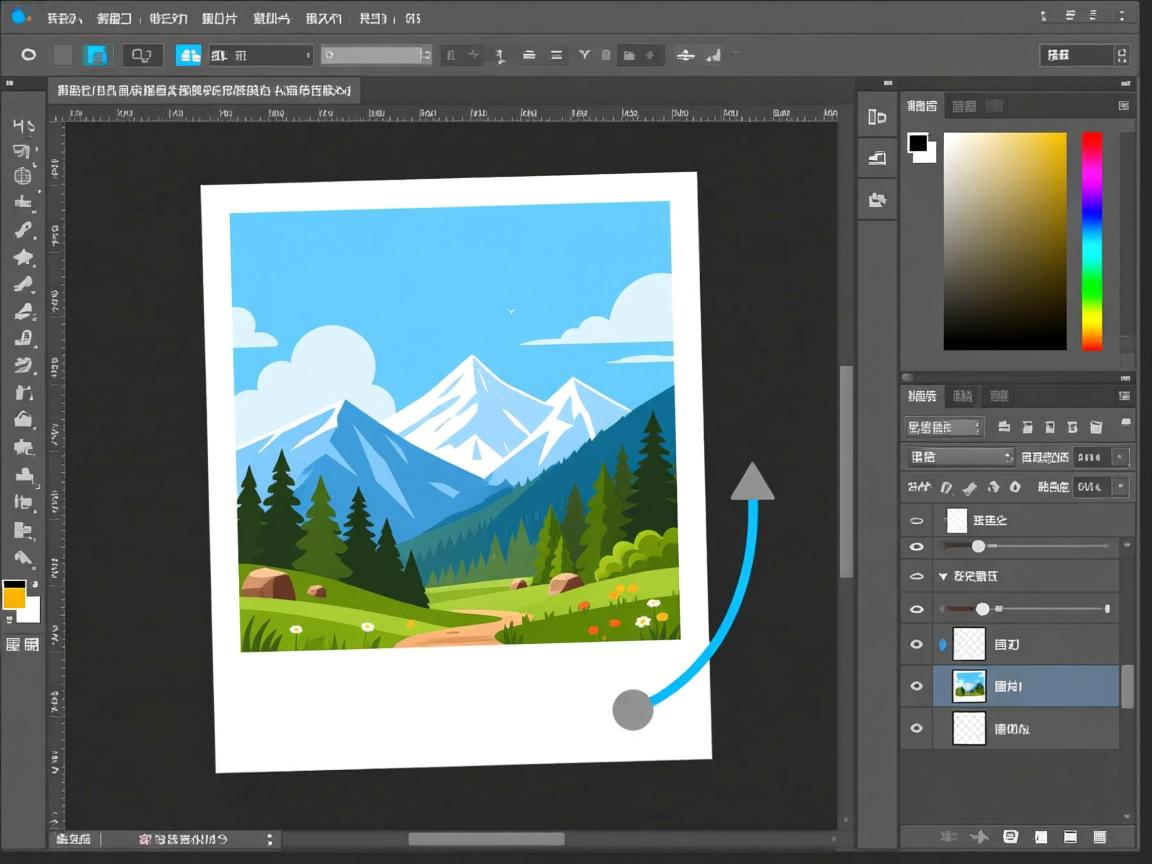Open the workspace dropdown at top right

[x=1084, y=56]
